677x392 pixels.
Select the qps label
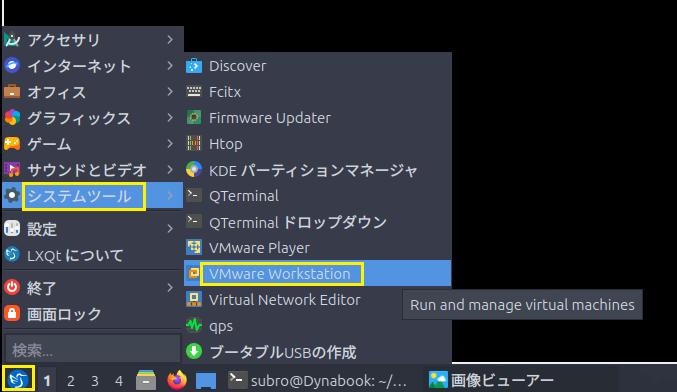(x=221, y=326)
